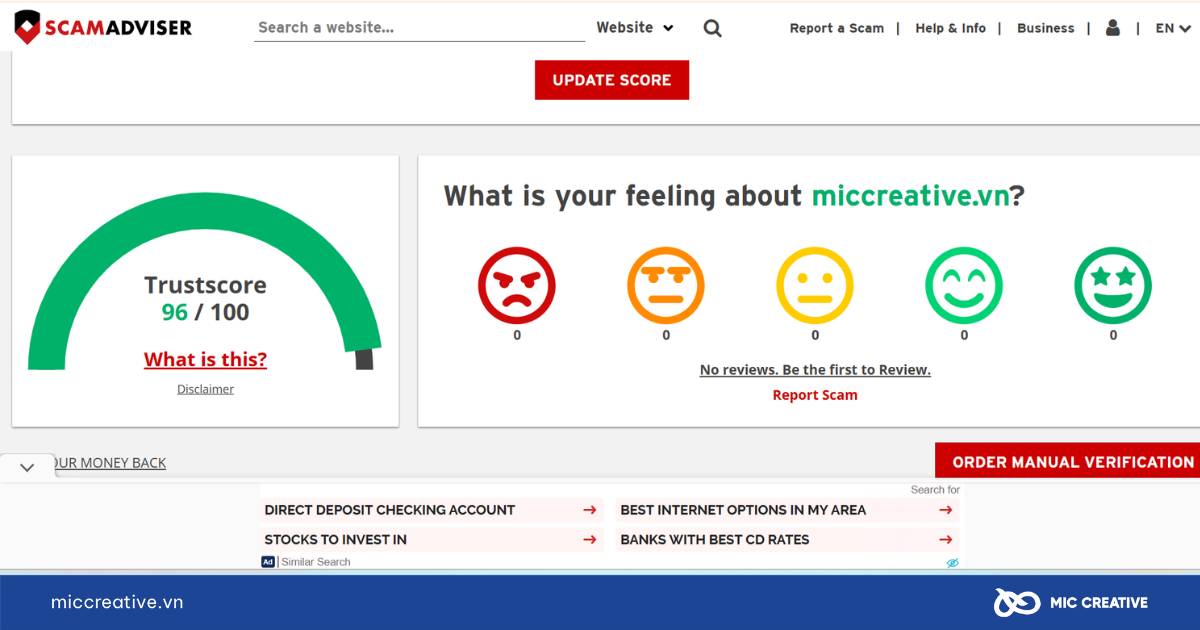Open Report a Scam menu item
The height and width of the screenshot is (630, 1200).
[837, 28]
